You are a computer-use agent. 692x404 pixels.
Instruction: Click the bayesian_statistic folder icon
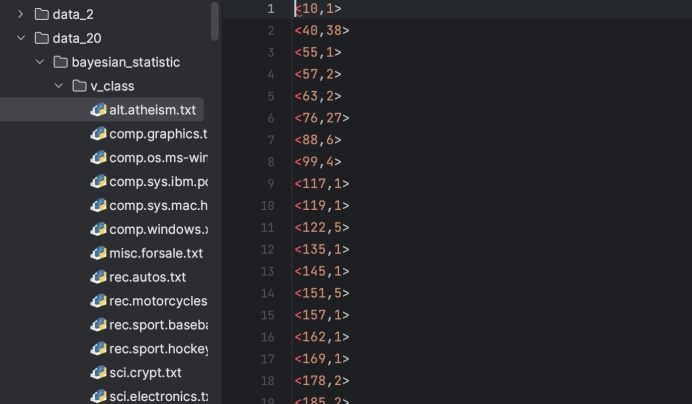[60, 62]
